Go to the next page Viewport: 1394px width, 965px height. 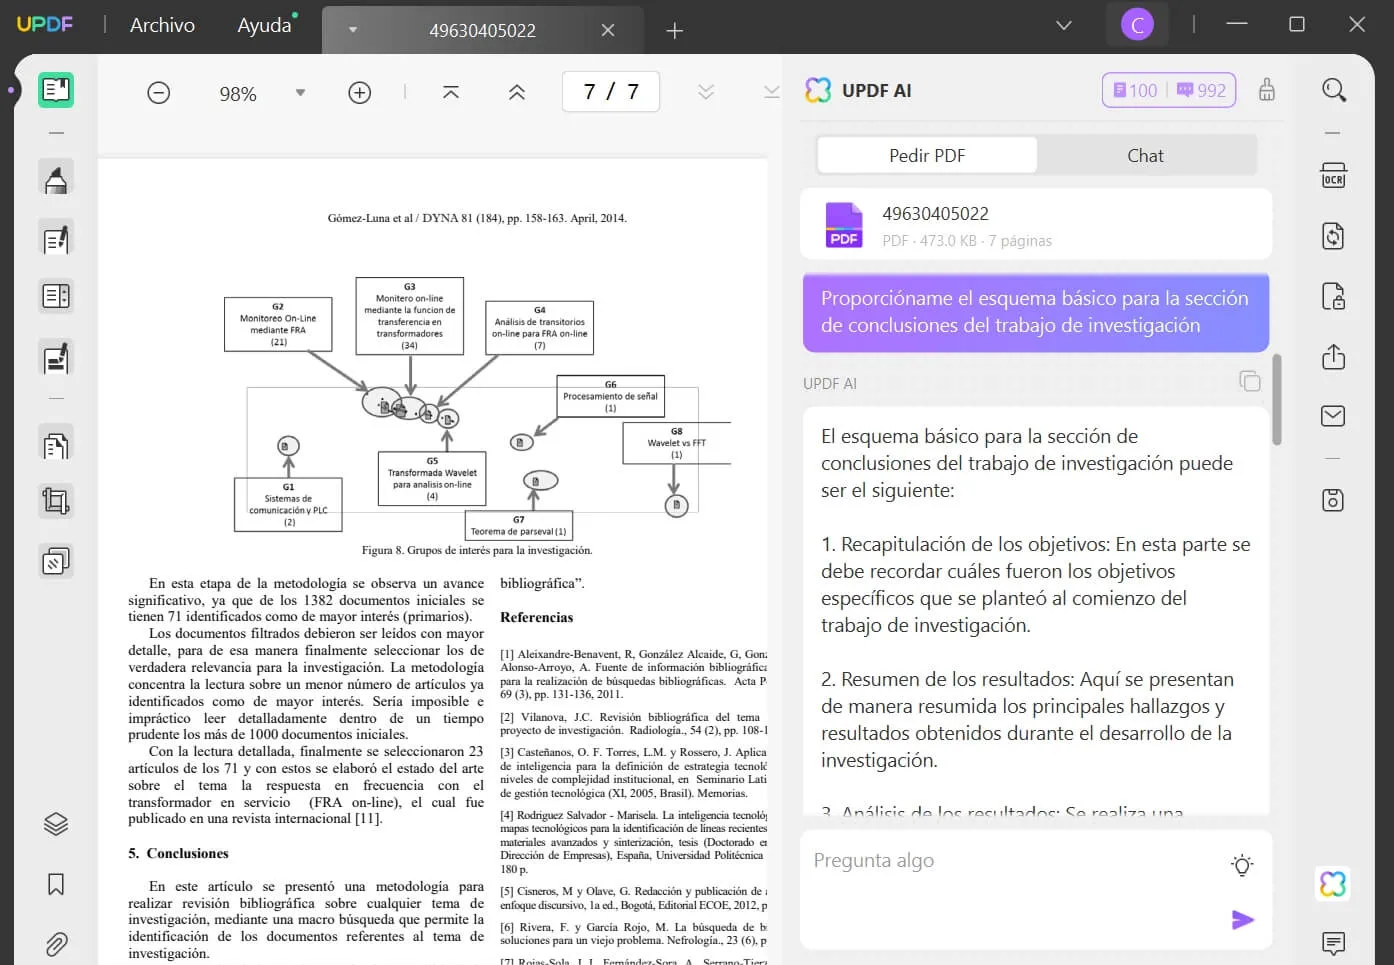point(706,92)
